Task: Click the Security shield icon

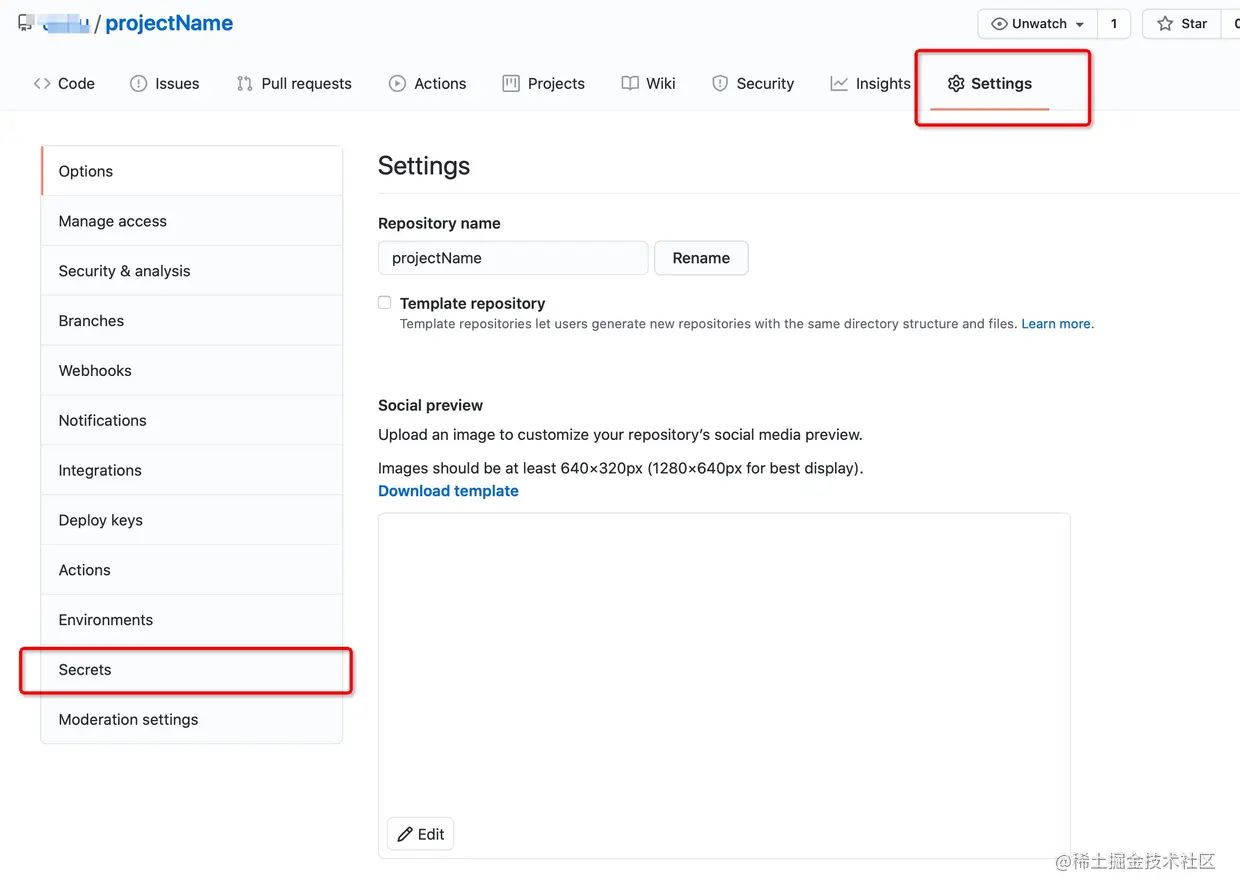Action: click(720, 84)
